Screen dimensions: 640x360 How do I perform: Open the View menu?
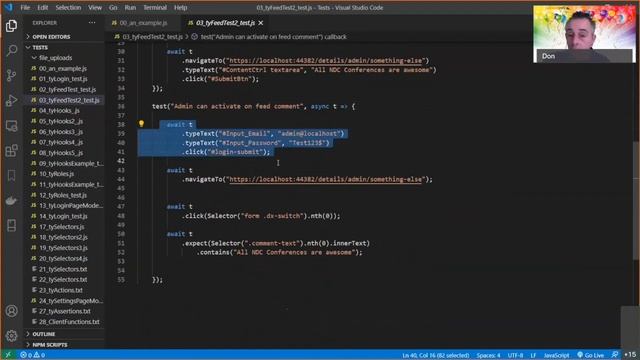[x=95, y=7]
